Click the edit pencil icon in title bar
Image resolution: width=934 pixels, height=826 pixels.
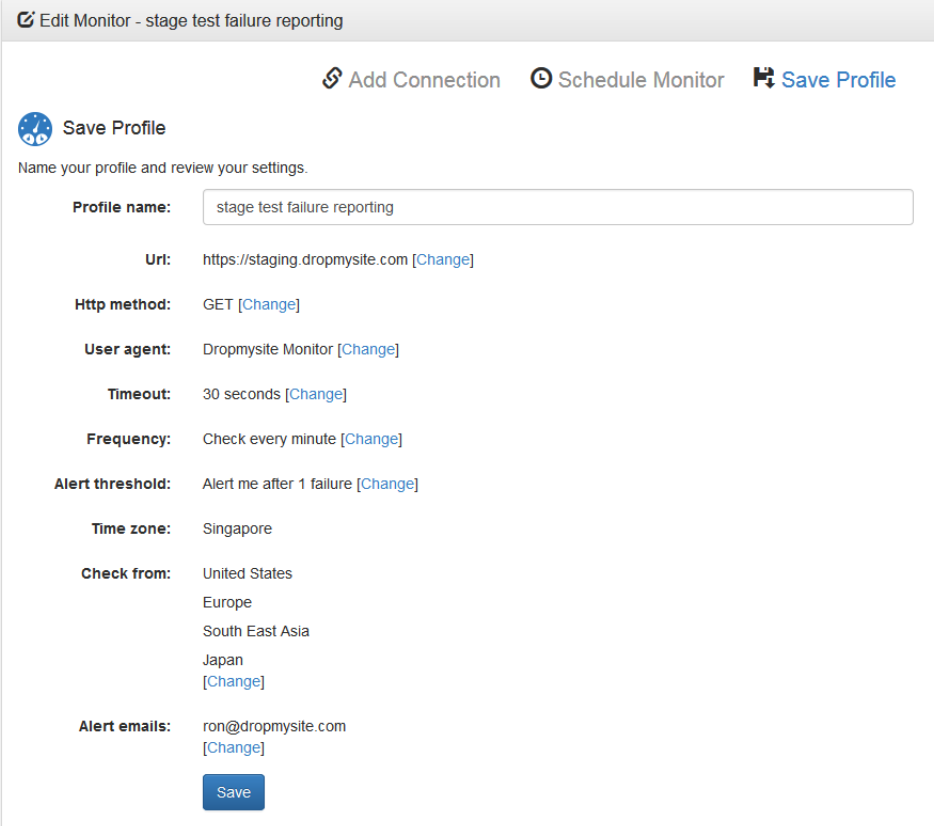26,20
